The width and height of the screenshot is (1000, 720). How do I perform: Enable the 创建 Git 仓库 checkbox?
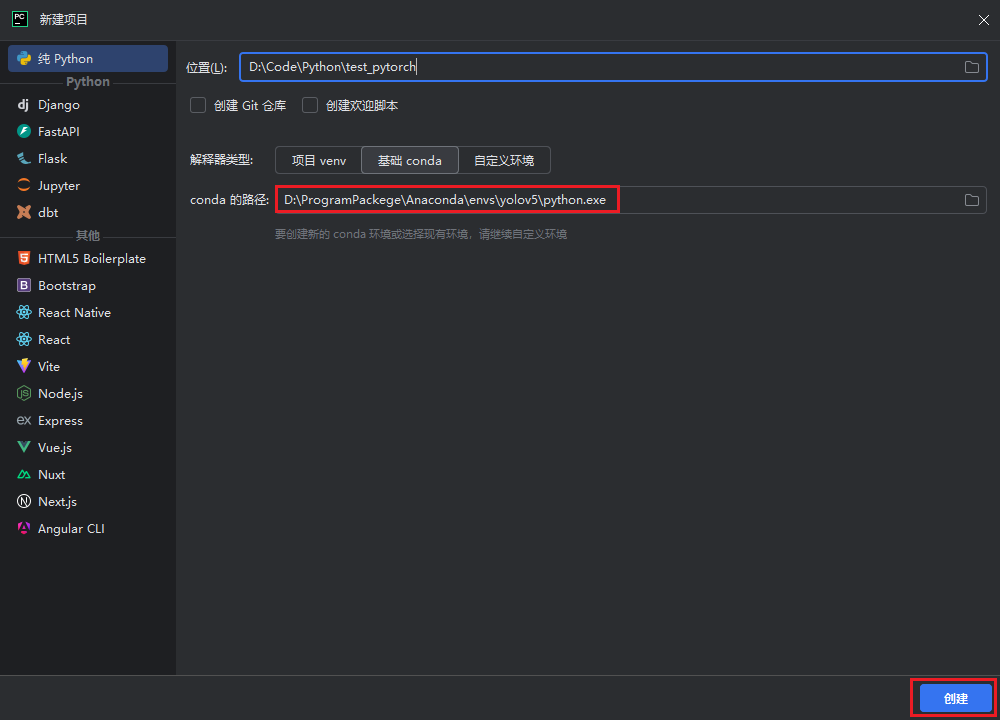tap(198, 105)
